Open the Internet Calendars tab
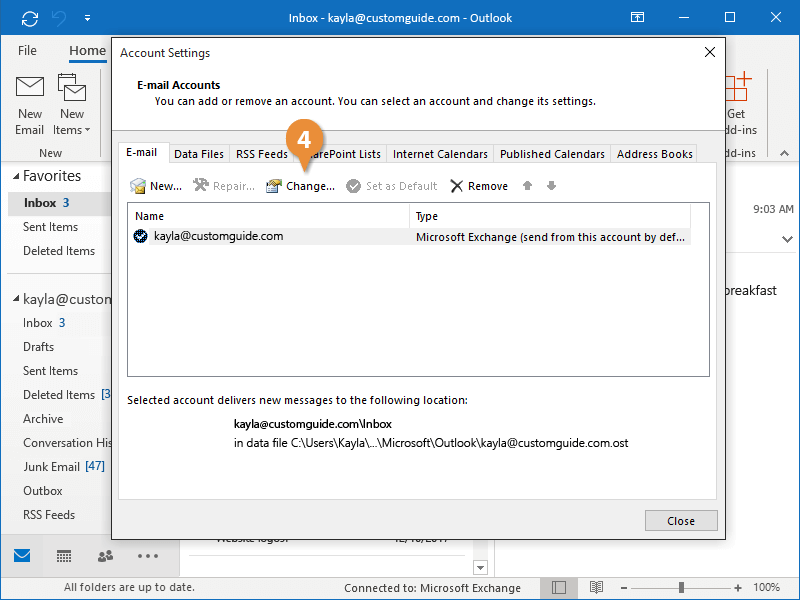The image size is (800, 600). point(440,154)
